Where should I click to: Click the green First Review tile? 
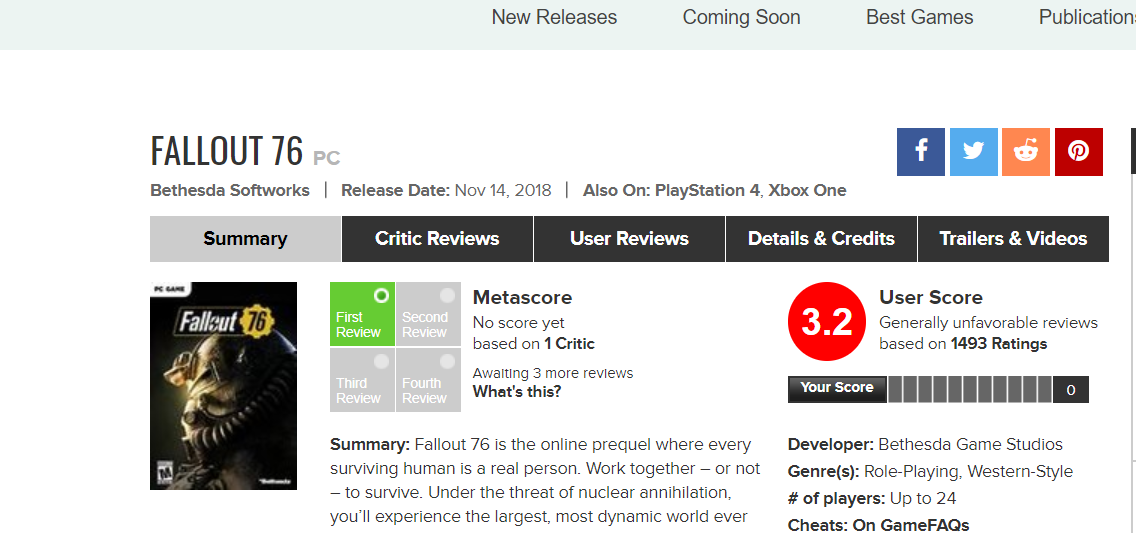[362, 314]
